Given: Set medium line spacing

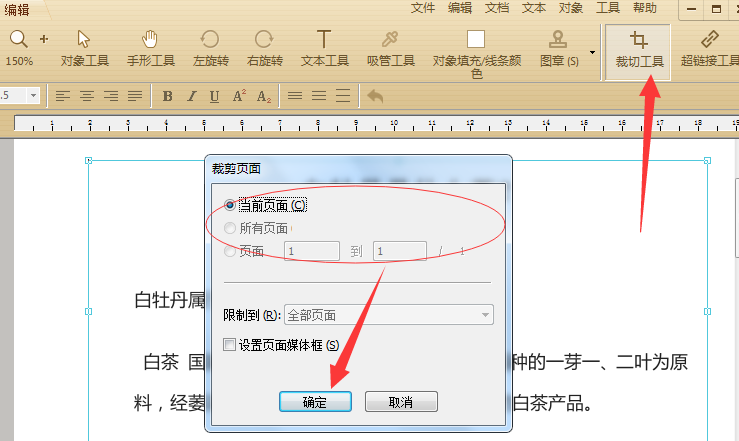Looking at the screenshot, I should click(x=319, y=96).
